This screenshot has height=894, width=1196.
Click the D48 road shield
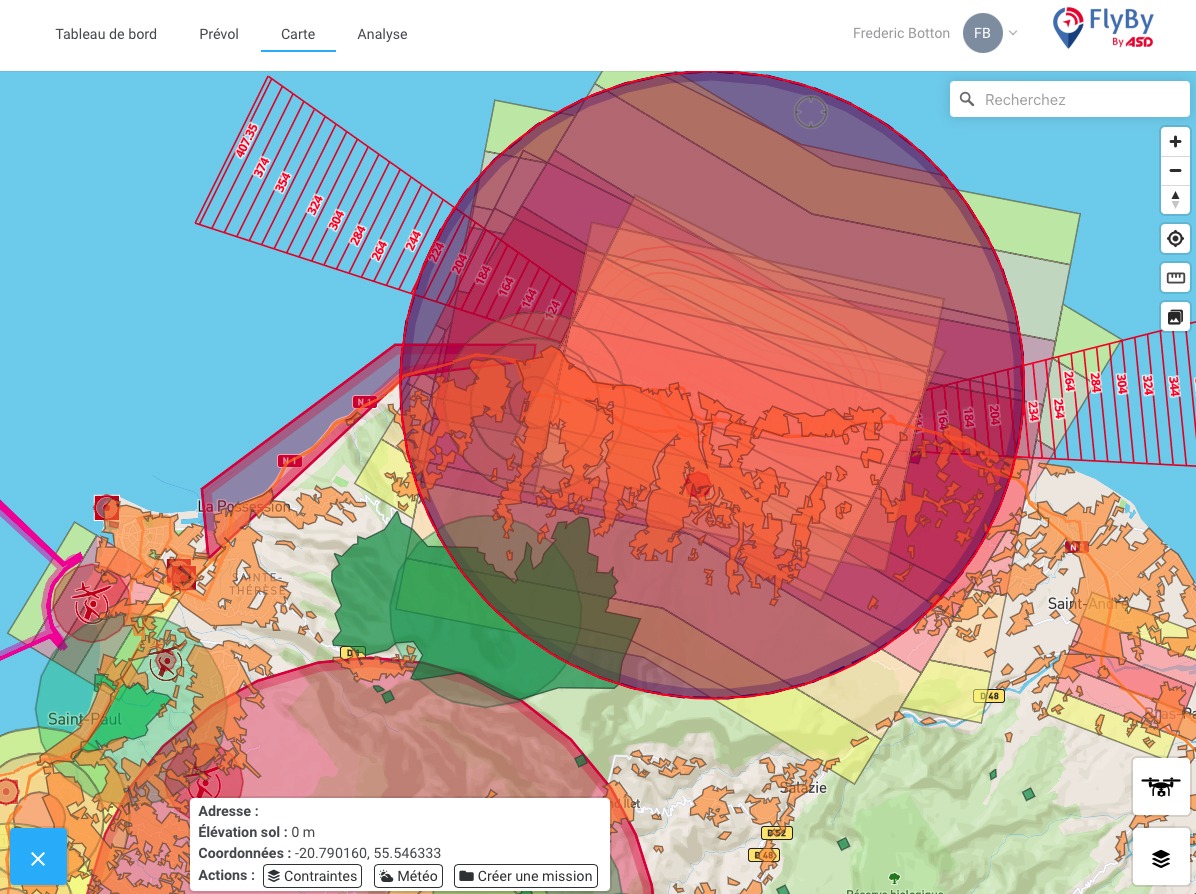tap(989, 696)
